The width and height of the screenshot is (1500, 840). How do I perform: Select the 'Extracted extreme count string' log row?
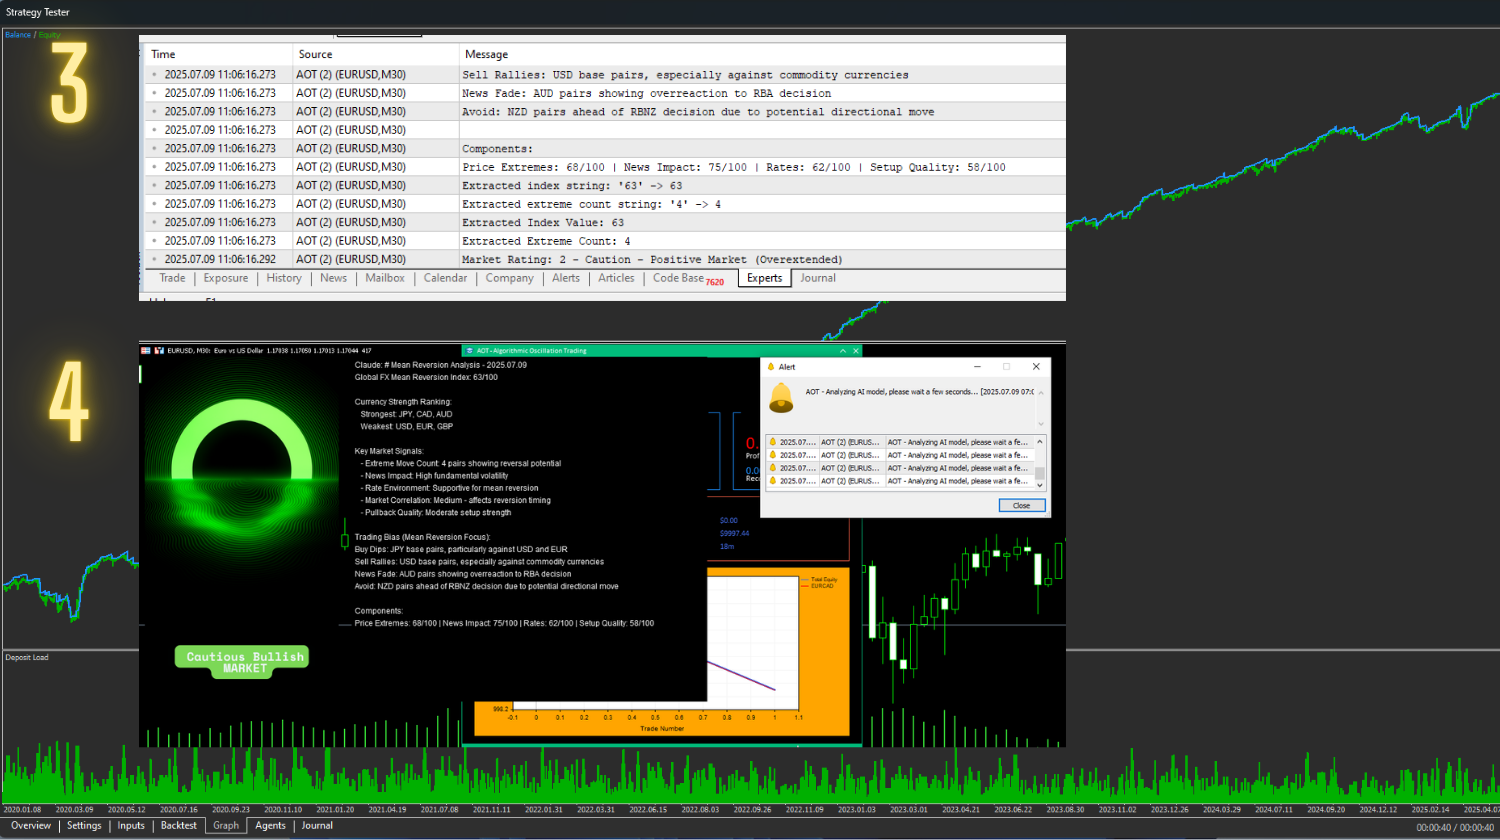point(605,204)
